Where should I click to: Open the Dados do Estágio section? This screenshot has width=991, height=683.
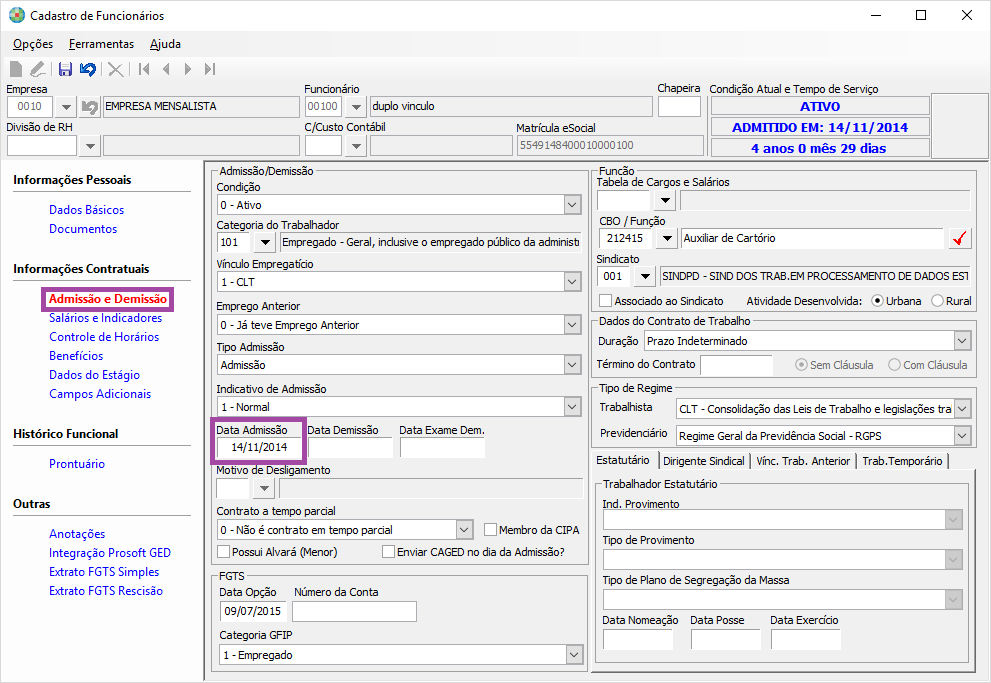[94, 375]
